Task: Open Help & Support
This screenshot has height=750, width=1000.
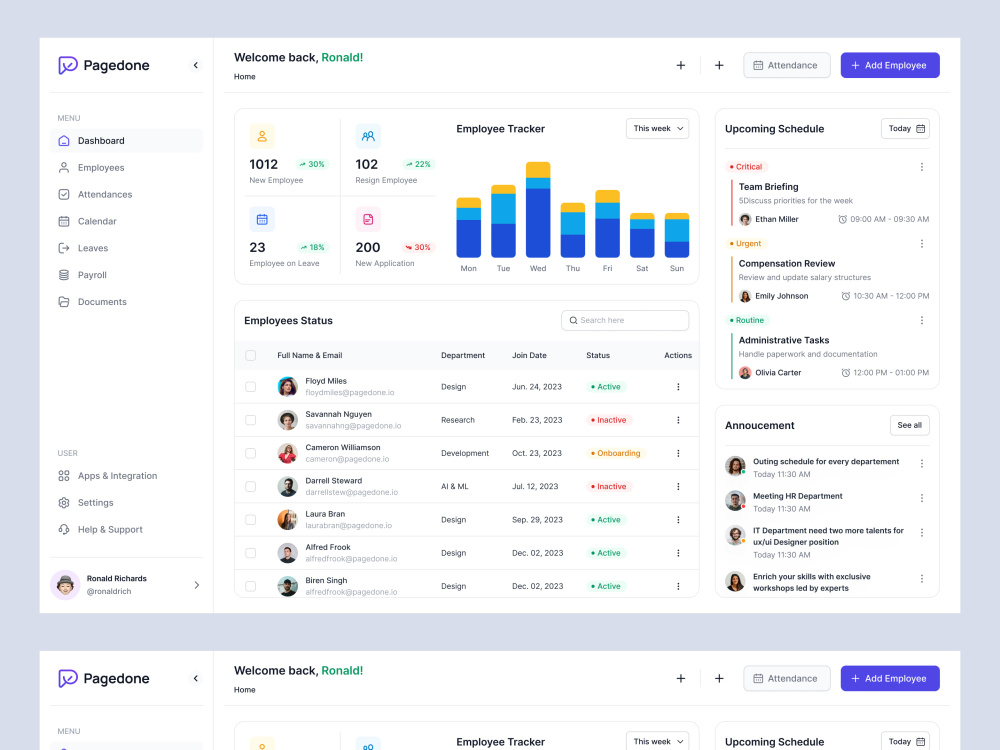Action: point(126,529)
